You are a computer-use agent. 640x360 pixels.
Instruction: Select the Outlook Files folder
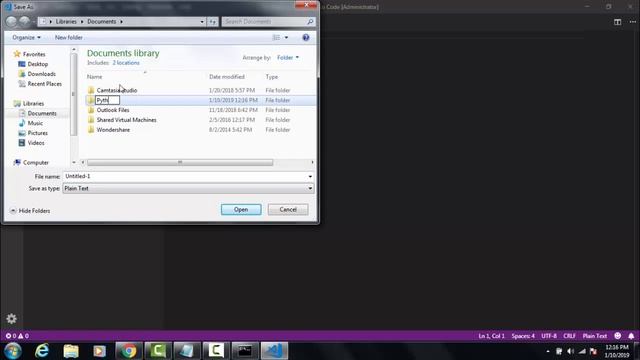[113, 110]
